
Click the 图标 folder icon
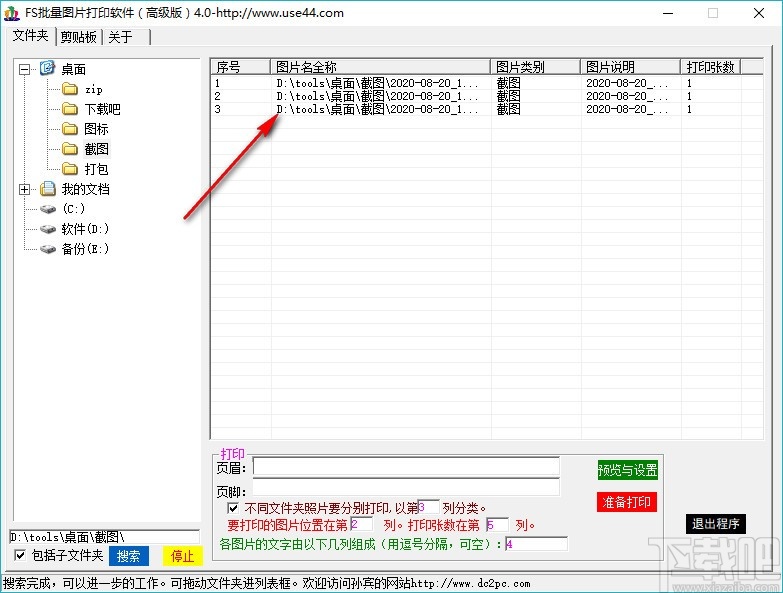point(70,129)
